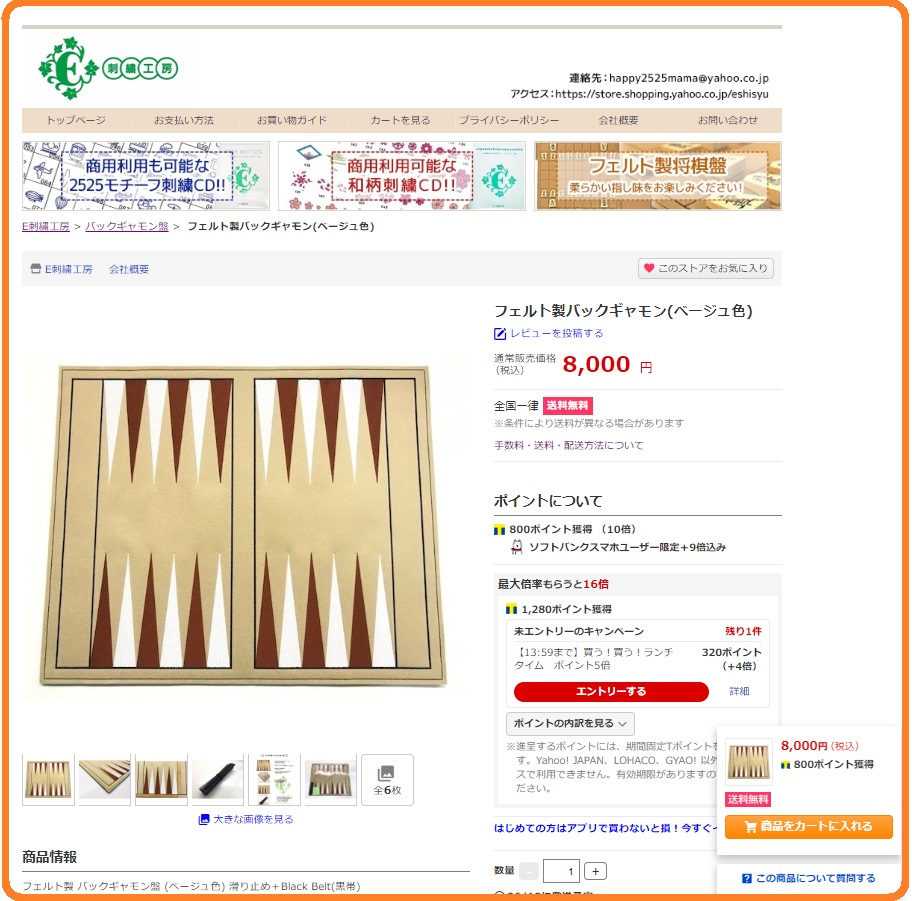
Task: Click the quantity input field
Action: [x=561, y=871]
